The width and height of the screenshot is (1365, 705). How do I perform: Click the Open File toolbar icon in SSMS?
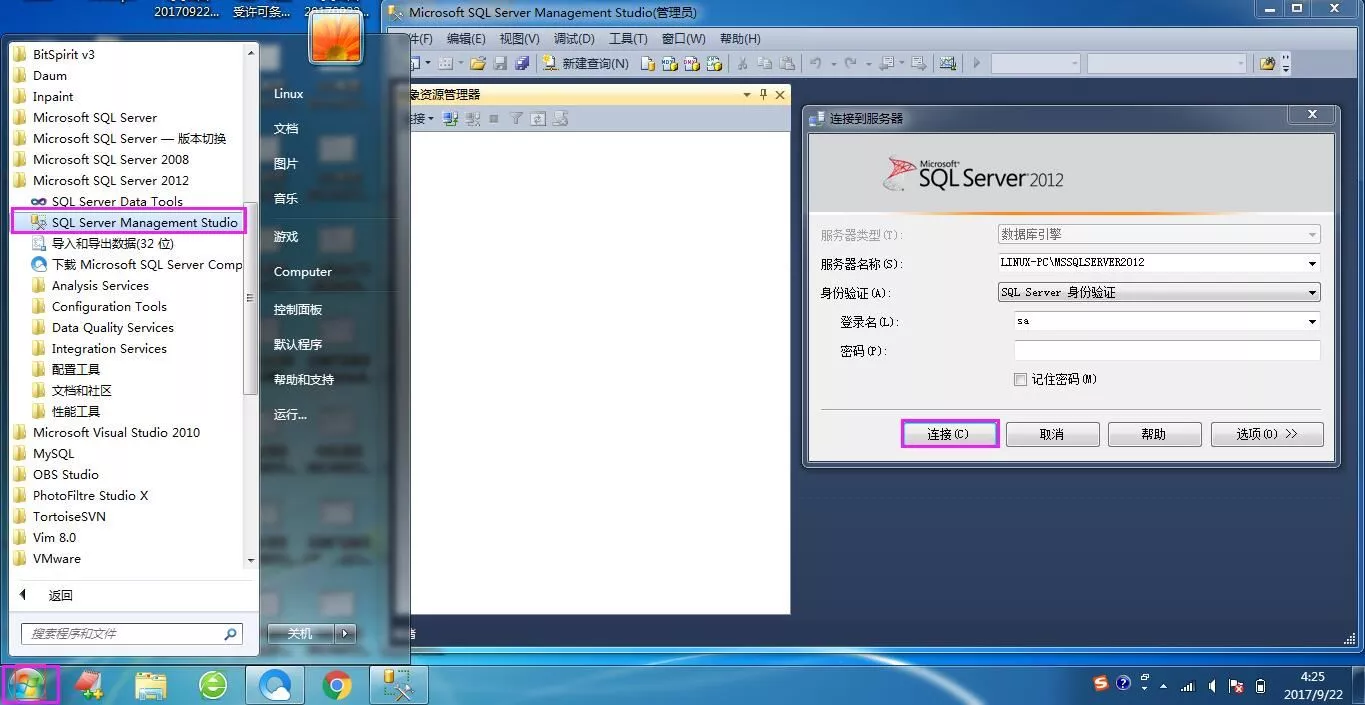[x=477, y=63]
